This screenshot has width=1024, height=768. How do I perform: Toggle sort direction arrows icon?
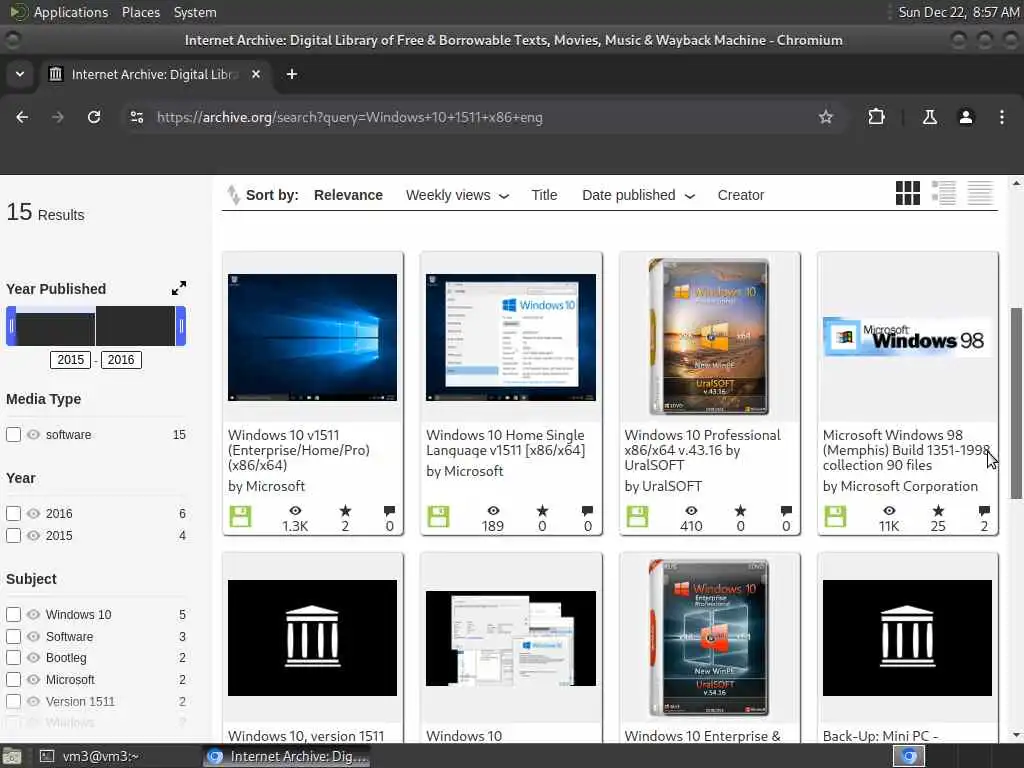click(233, 195)
